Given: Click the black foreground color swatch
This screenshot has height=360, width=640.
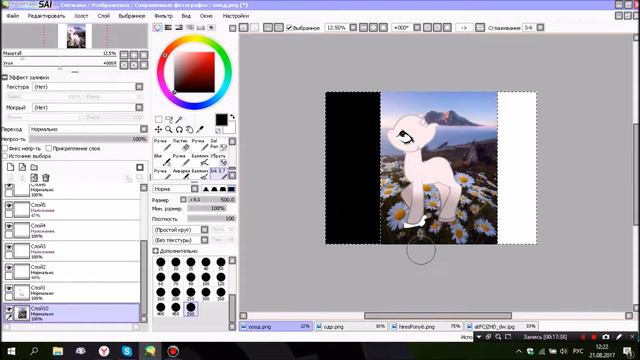Looking at the screenshot, I should coord(221,120).
